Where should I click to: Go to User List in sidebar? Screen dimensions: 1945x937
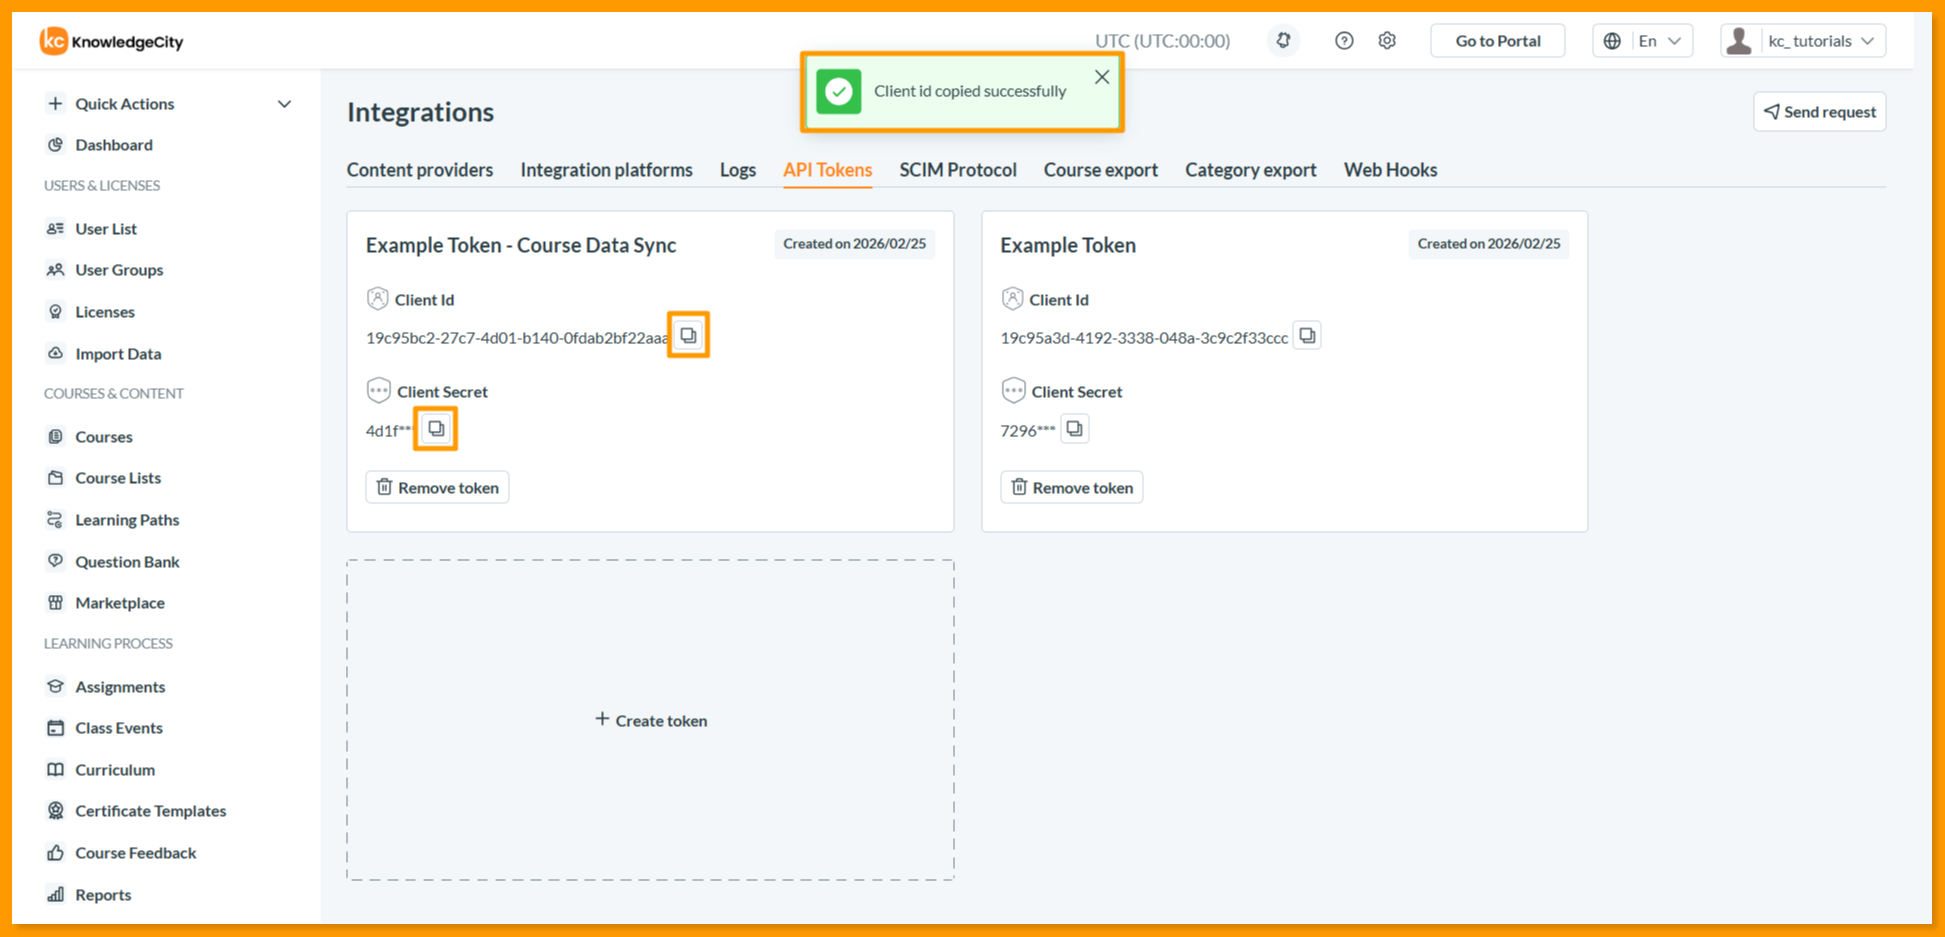tap(106, 229)
